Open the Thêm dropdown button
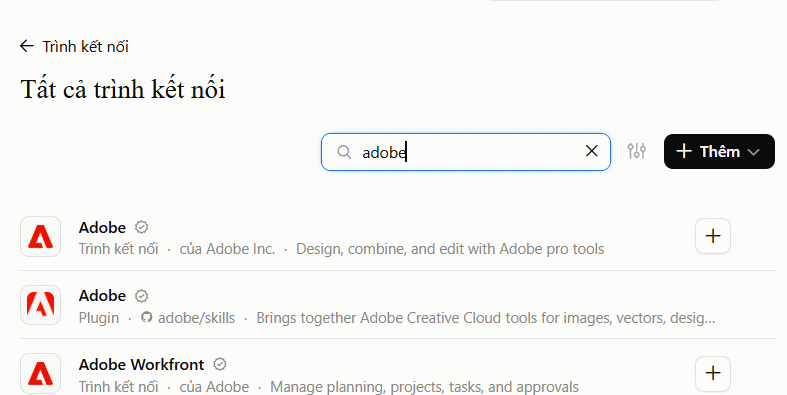 point(719,152)
